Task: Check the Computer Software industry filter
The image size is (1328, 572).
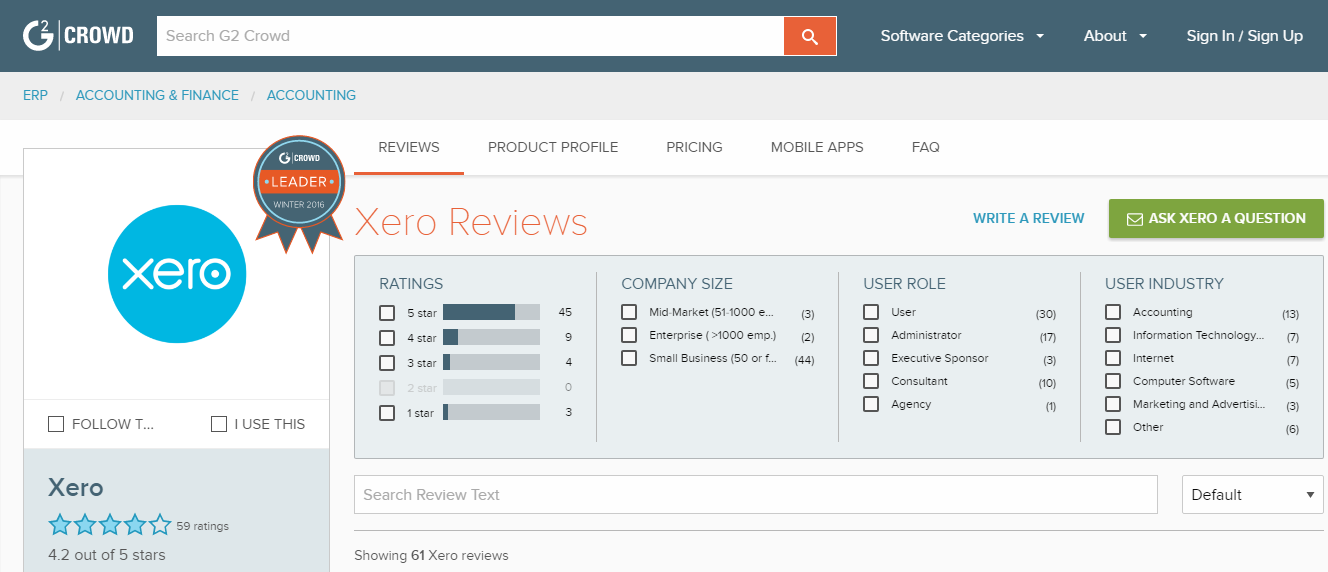Action: (1113, 381)
